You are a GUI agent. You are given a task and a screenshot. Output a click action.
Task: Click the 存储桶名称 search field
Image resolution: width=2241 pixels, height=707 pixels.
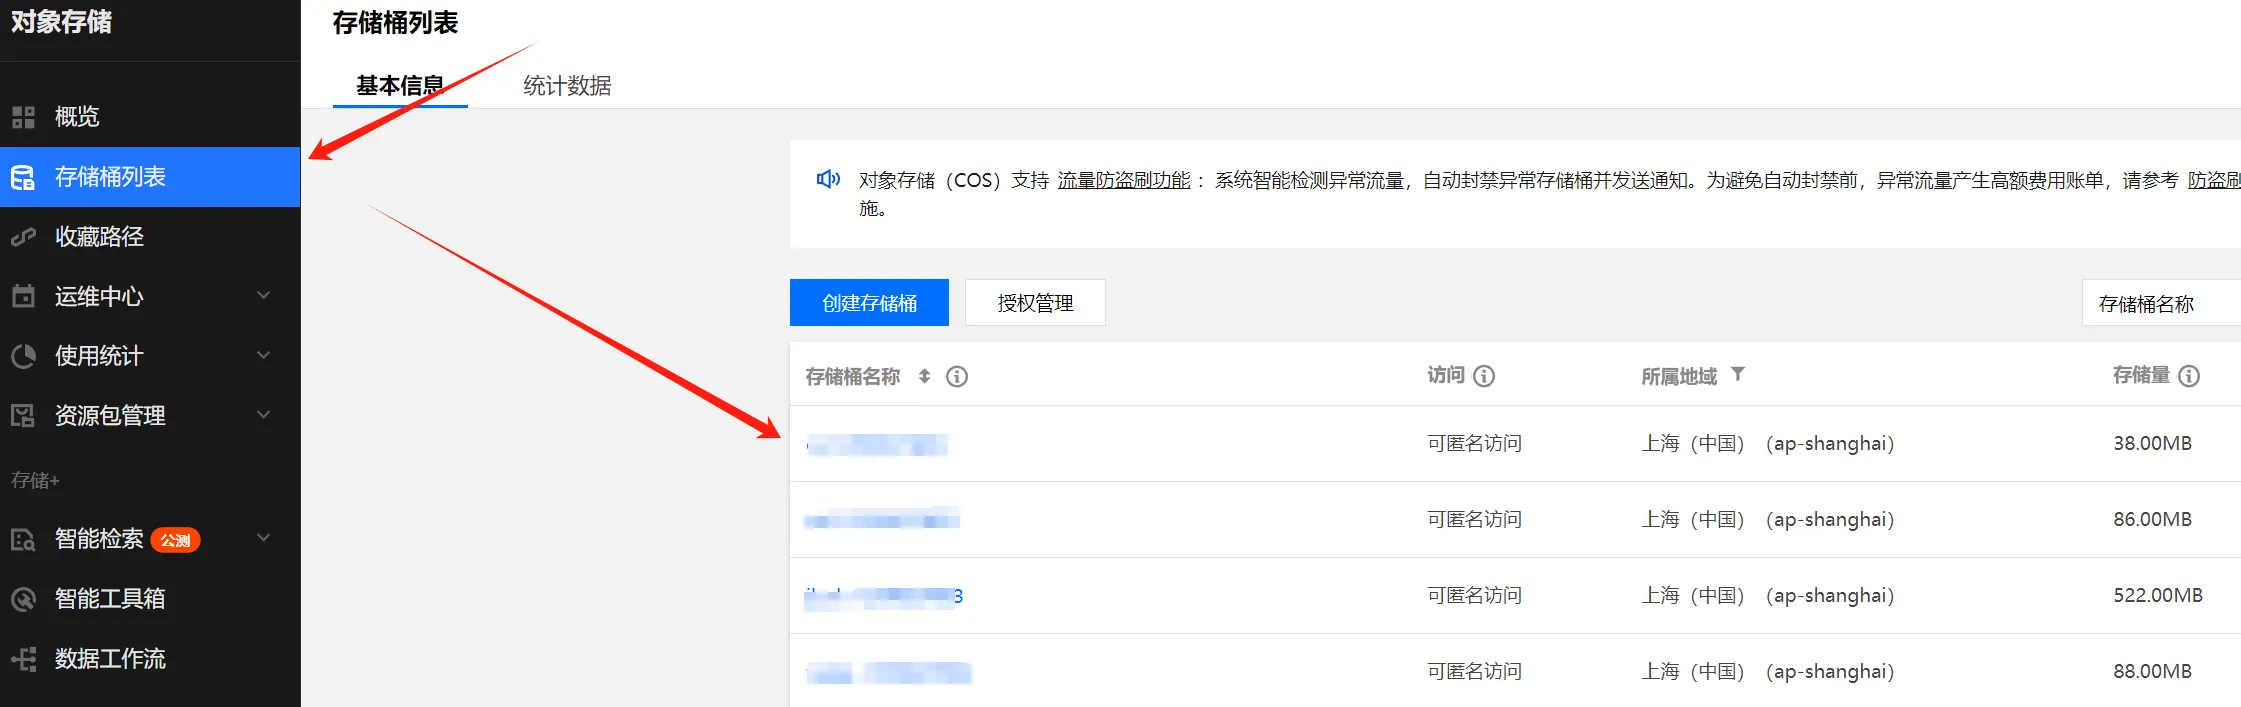click(x=2162, y=303)
